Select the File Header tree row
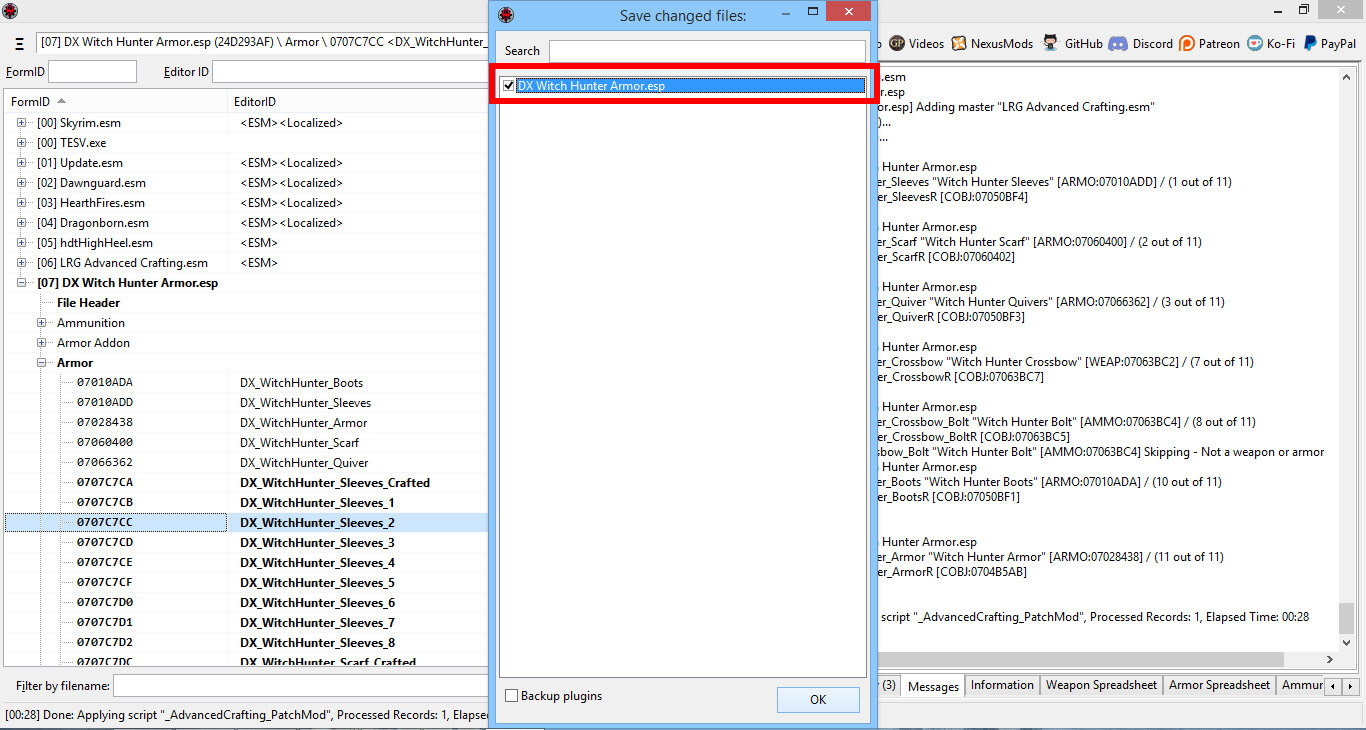The width and height of the screenshot is (1366, 730). (x=88, y=303)
